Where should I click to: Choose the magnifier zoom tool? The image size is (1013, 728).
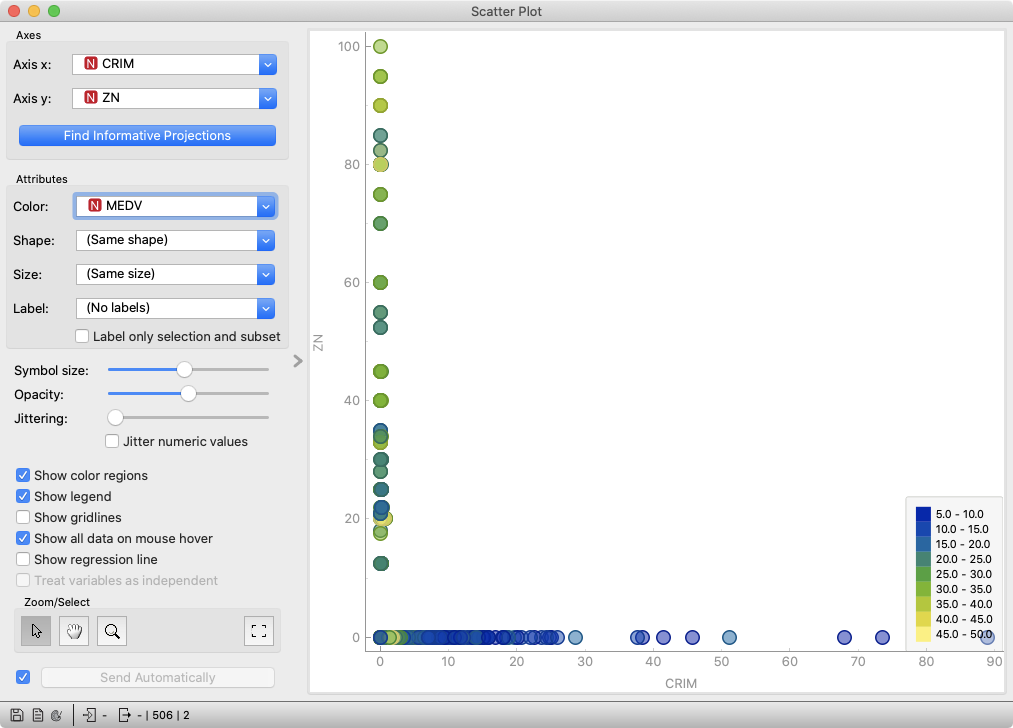click(x=110, y=631)
